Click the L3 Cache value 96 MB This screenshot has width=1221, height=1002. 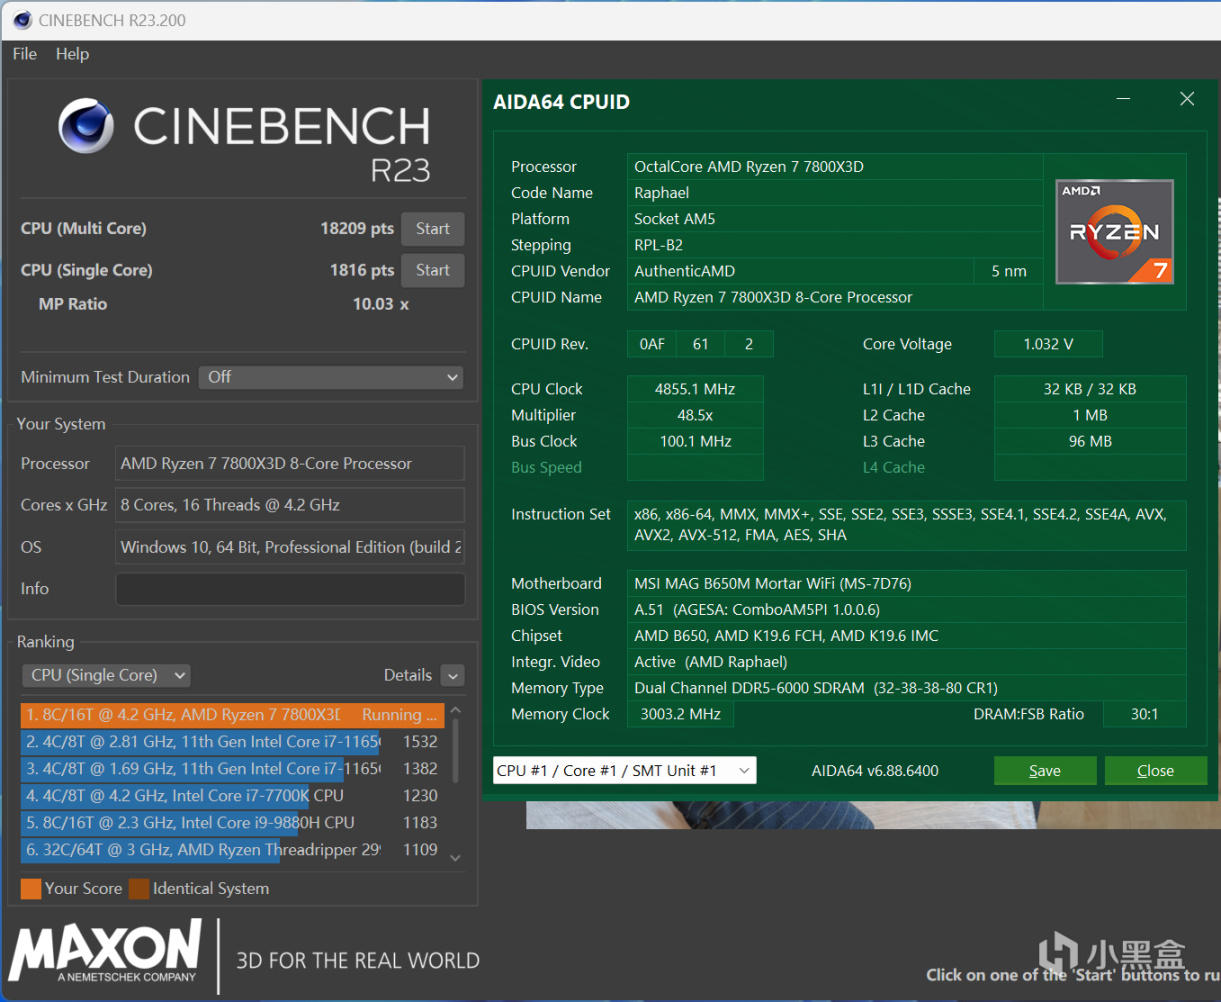[x=1090, y=441]
